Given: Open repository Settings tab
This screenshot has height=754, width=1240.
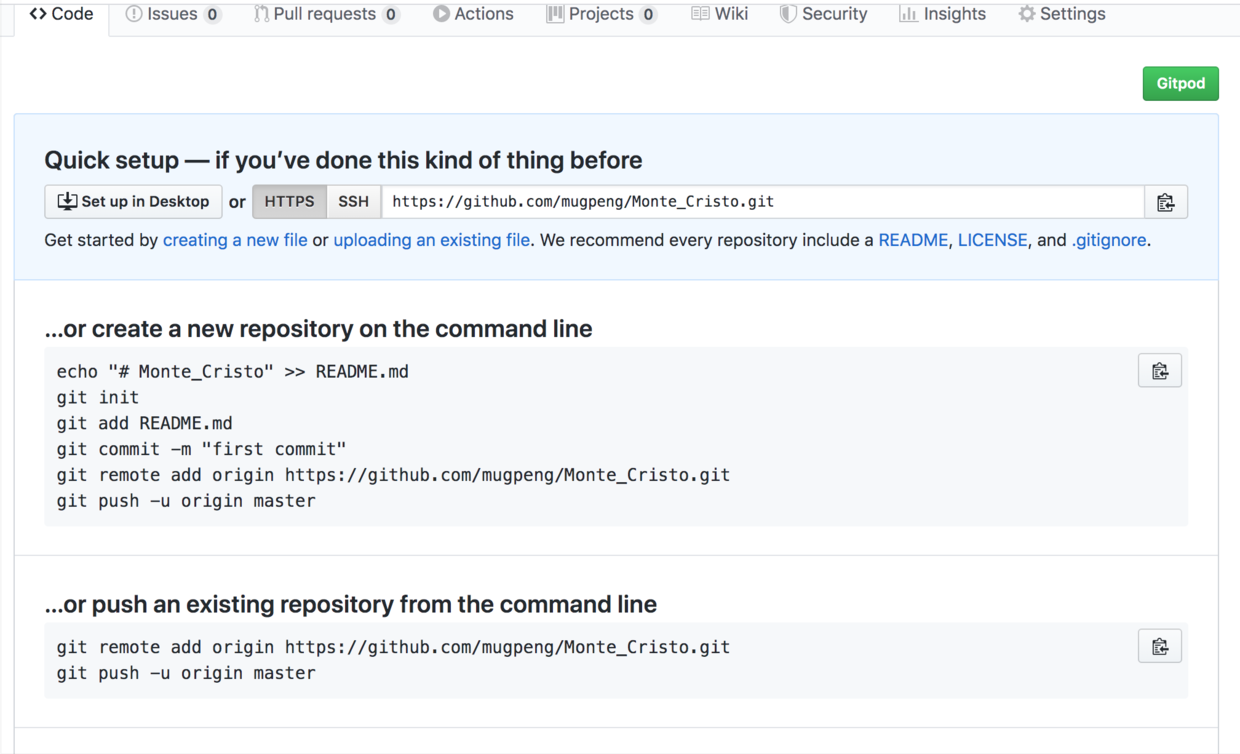Looking at the screenshot, I should coord(1062,14).
